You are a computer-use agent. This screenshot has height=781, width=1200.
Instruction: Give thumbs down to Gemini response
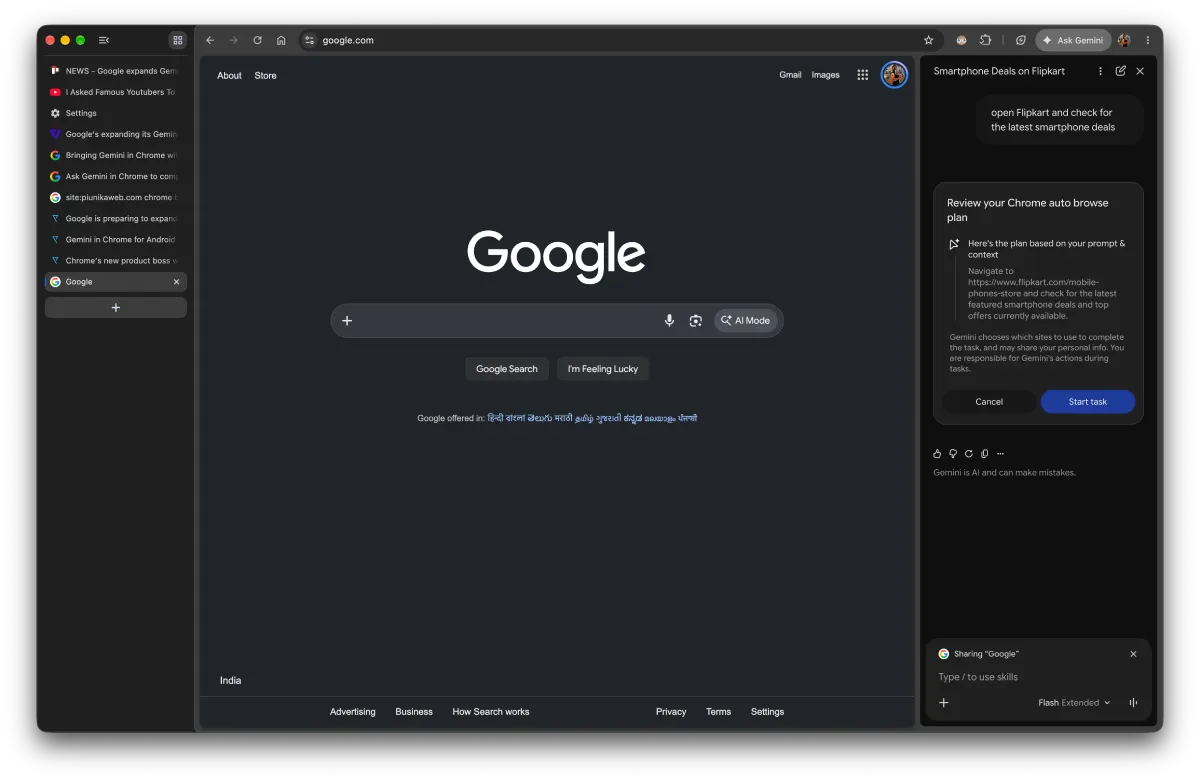[x=953, y=453]
